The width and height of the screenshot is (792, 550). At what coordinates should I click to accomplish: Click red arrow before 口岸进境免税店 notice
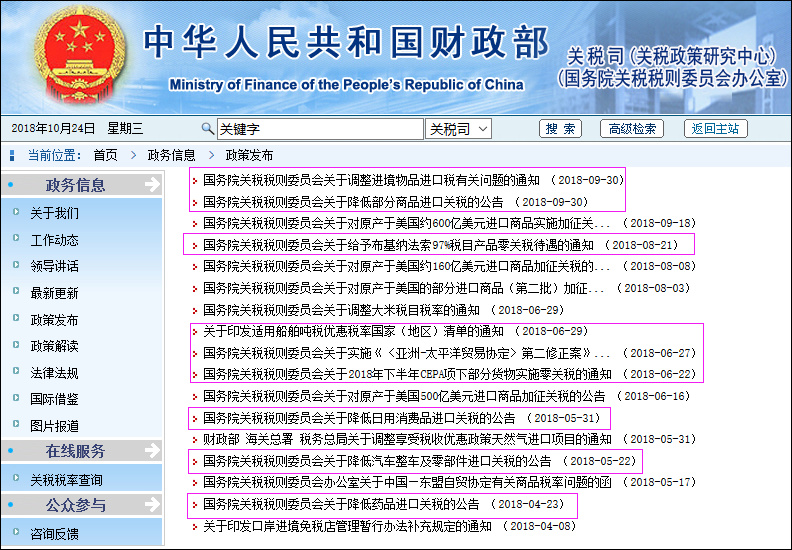click(195, 527)
